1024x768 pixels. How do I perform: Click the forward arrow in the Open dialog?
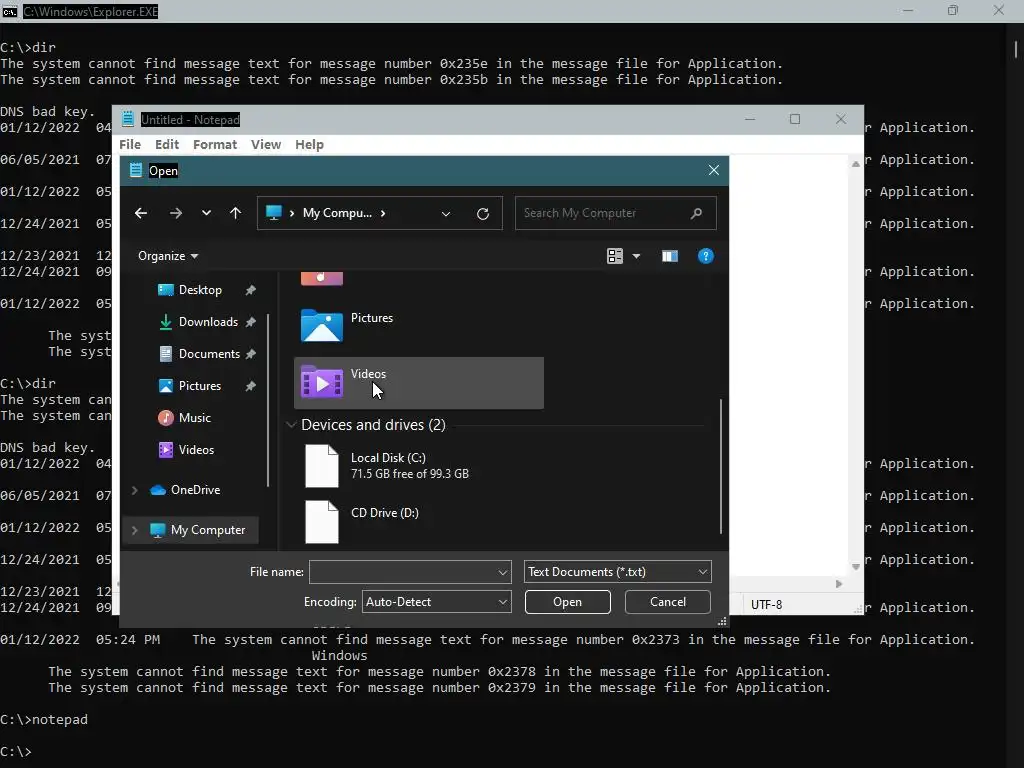pyautogui.click(x=176, y=213)
